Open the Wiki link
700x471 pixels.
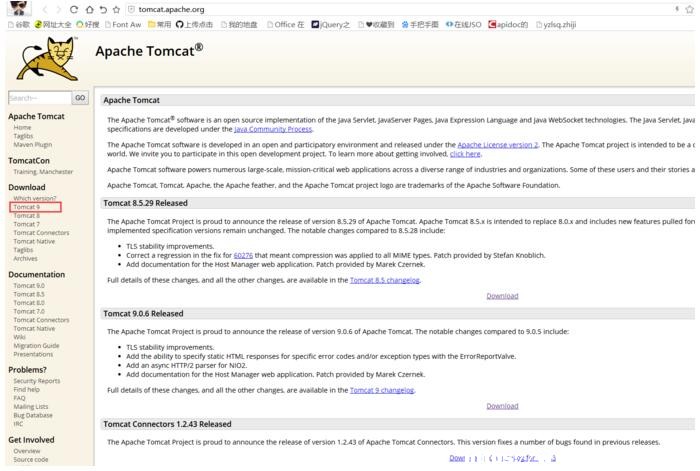tap(19, 337)
